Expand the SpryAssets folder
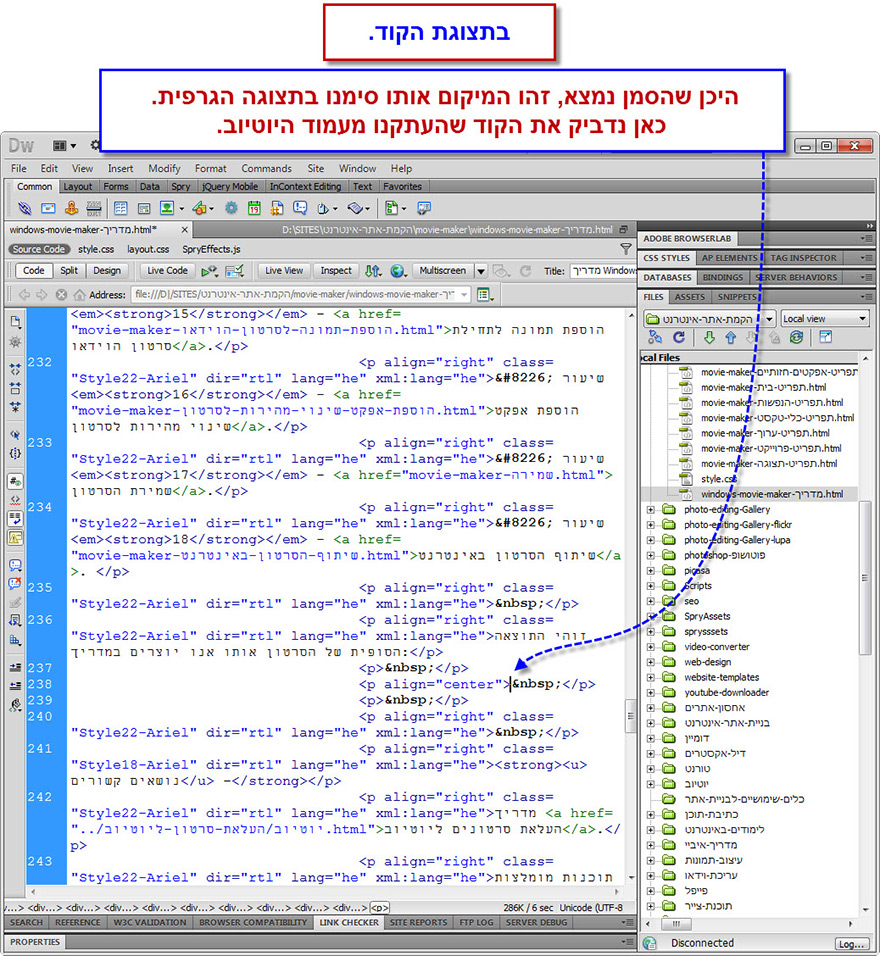Screen dimensions: 880x956 tap(651, 616)
